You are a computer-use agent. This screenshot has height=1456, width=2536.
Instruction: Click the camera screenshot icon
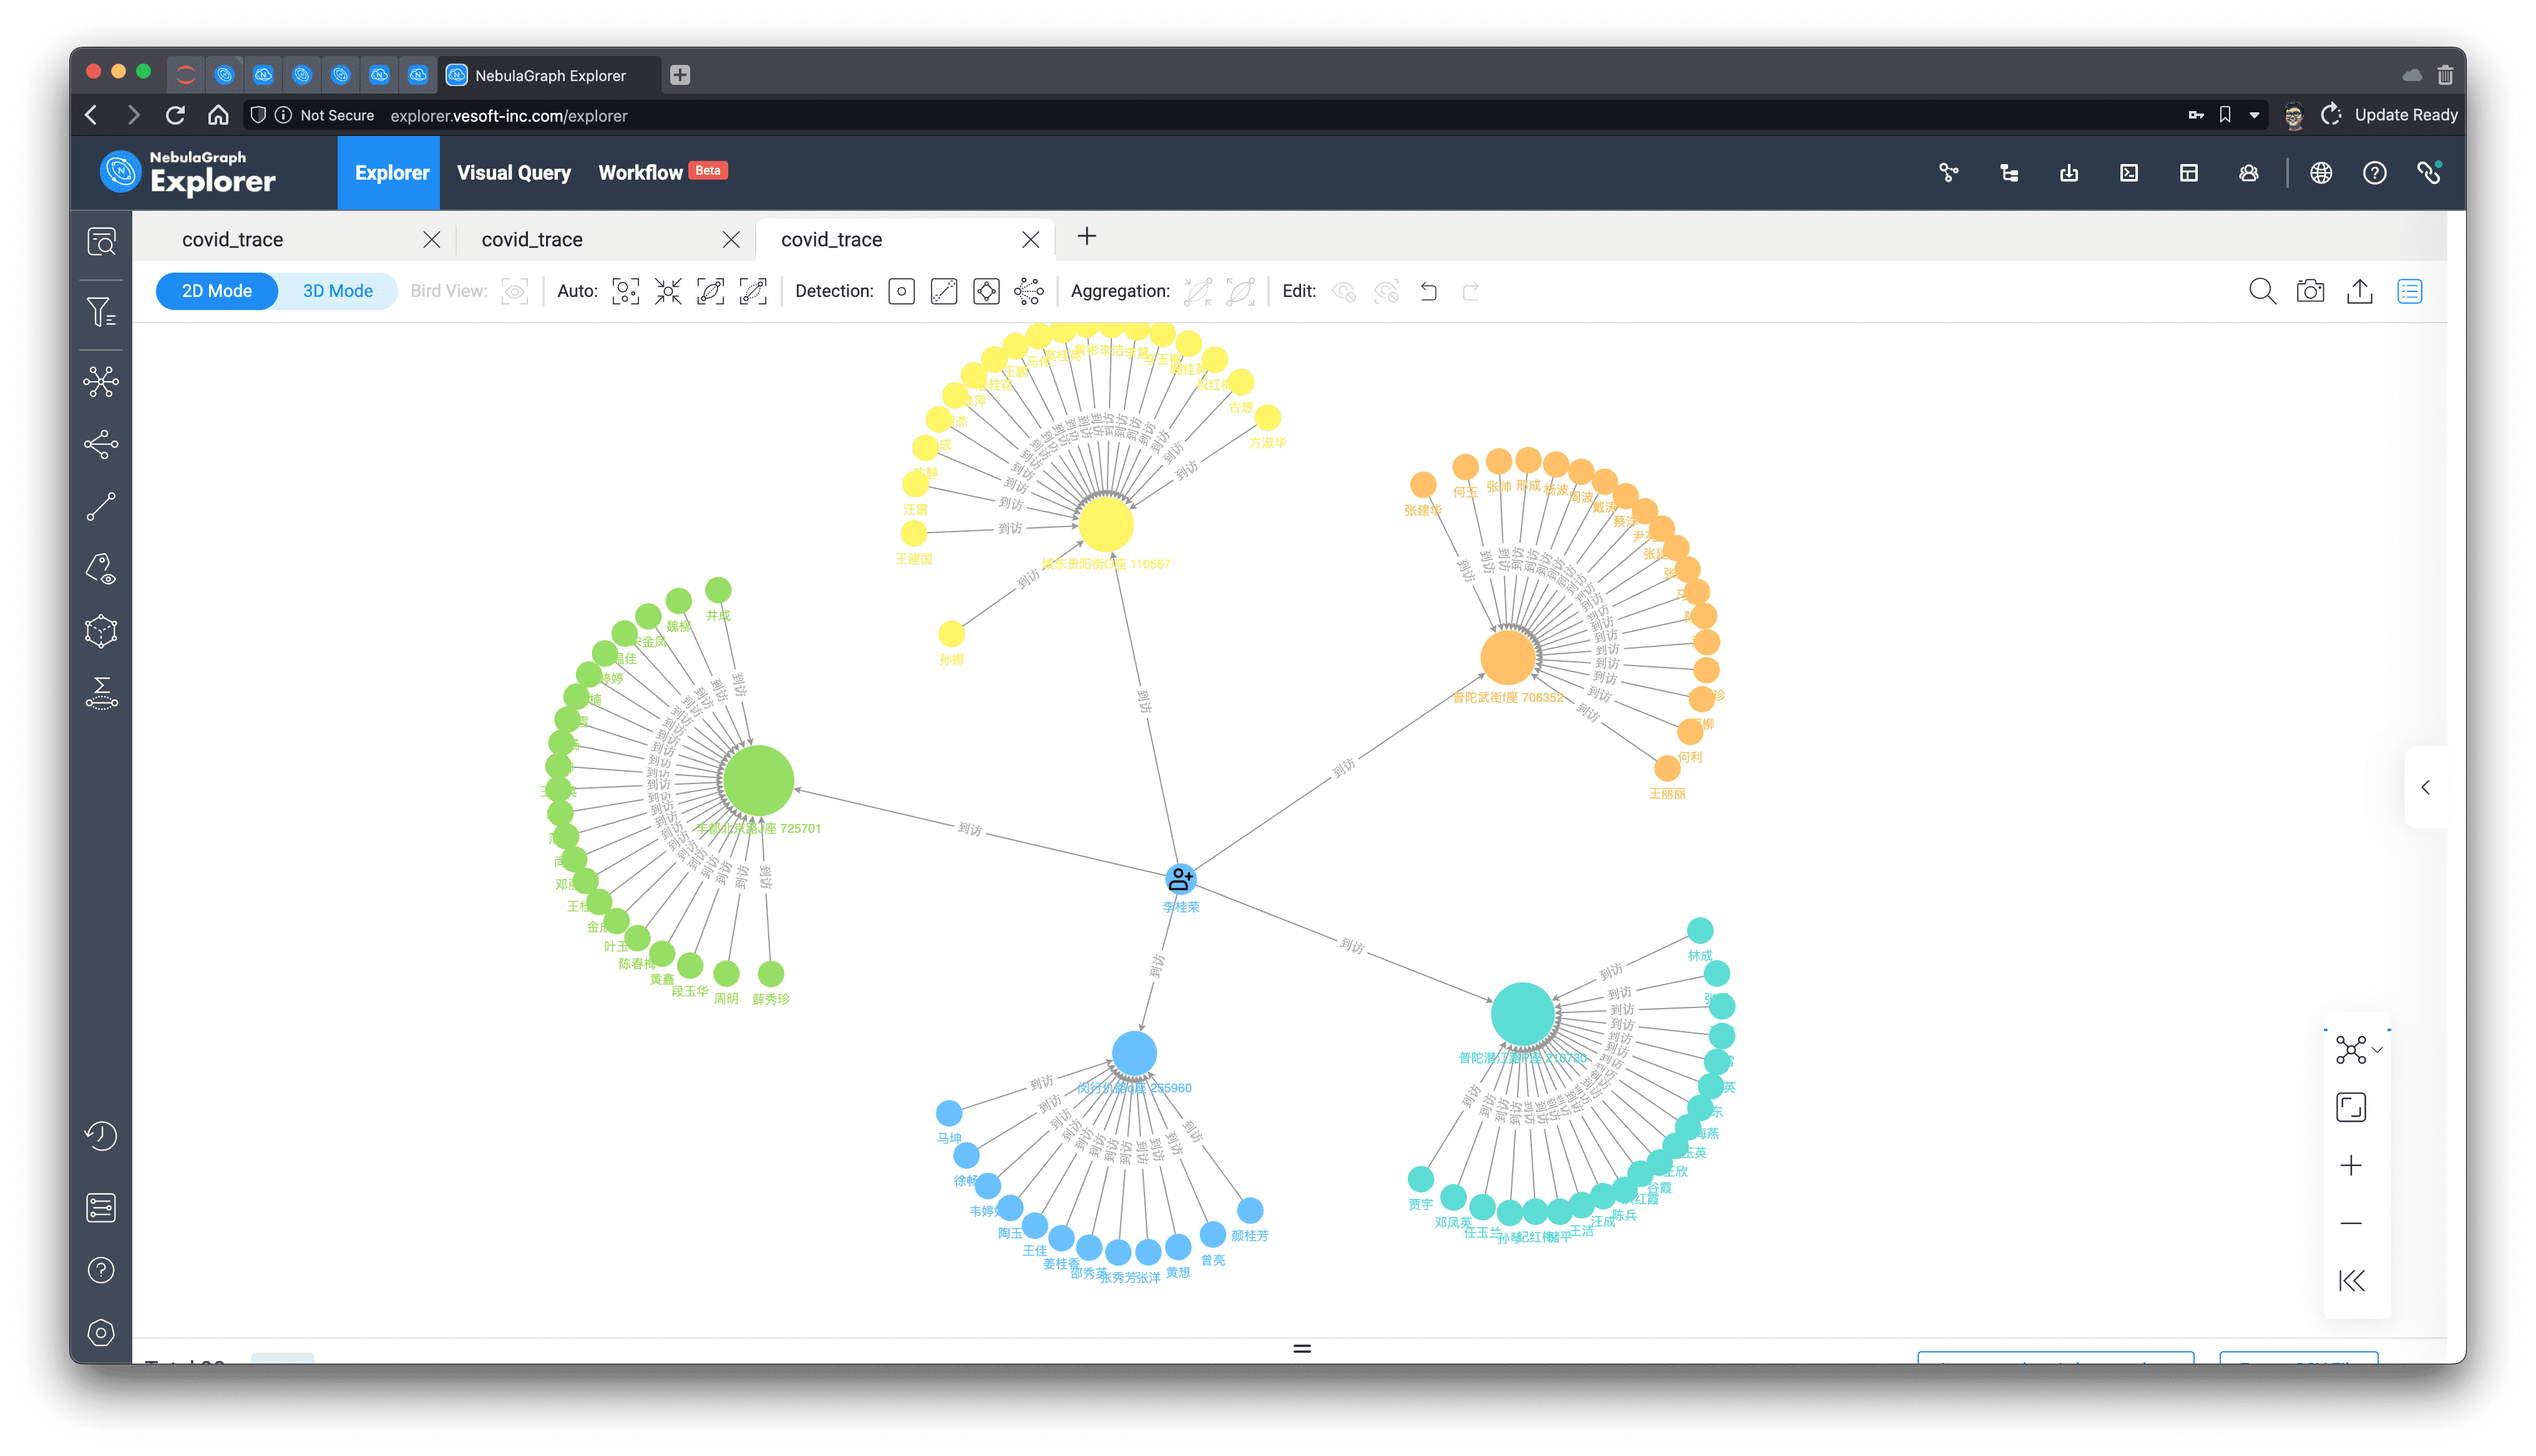pyautogui.click(x=2310, y=291)
